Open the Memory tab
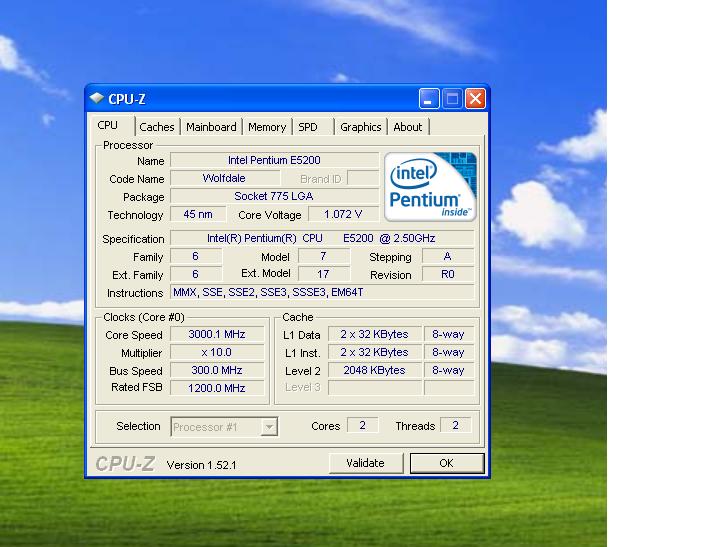The height and width of the screenshot is (547, 720). (x=267, y=127)
